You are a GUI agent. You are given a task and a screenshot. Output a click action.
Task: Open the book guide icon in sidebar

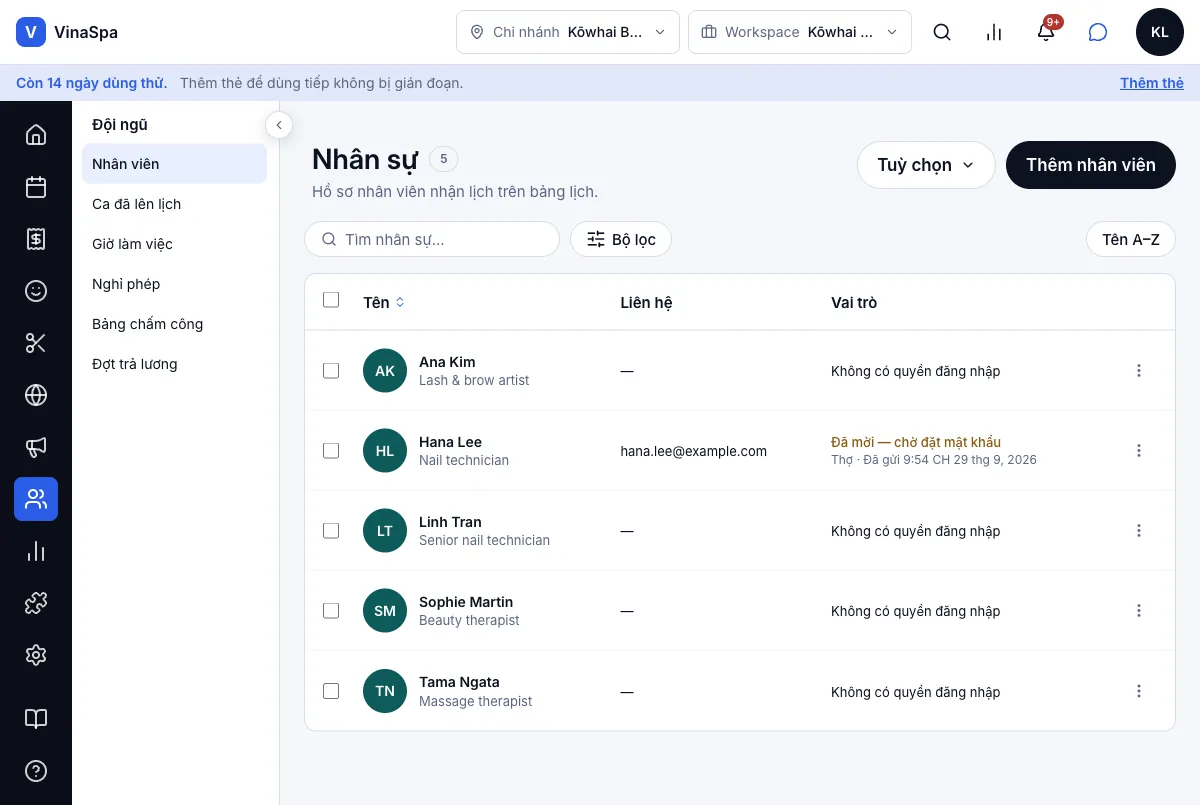(36, 719)
